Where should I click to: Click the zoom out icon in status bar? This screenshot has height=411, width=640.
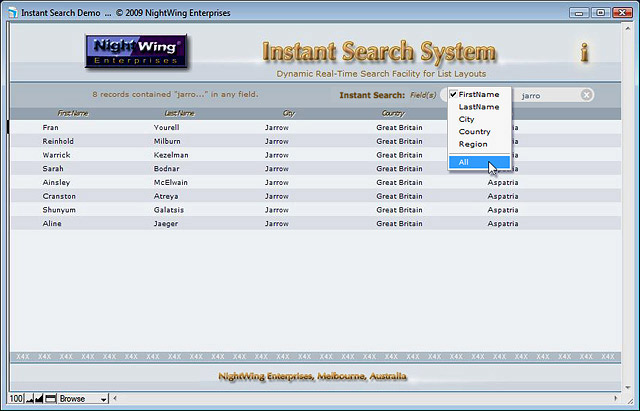click(30, 399)
